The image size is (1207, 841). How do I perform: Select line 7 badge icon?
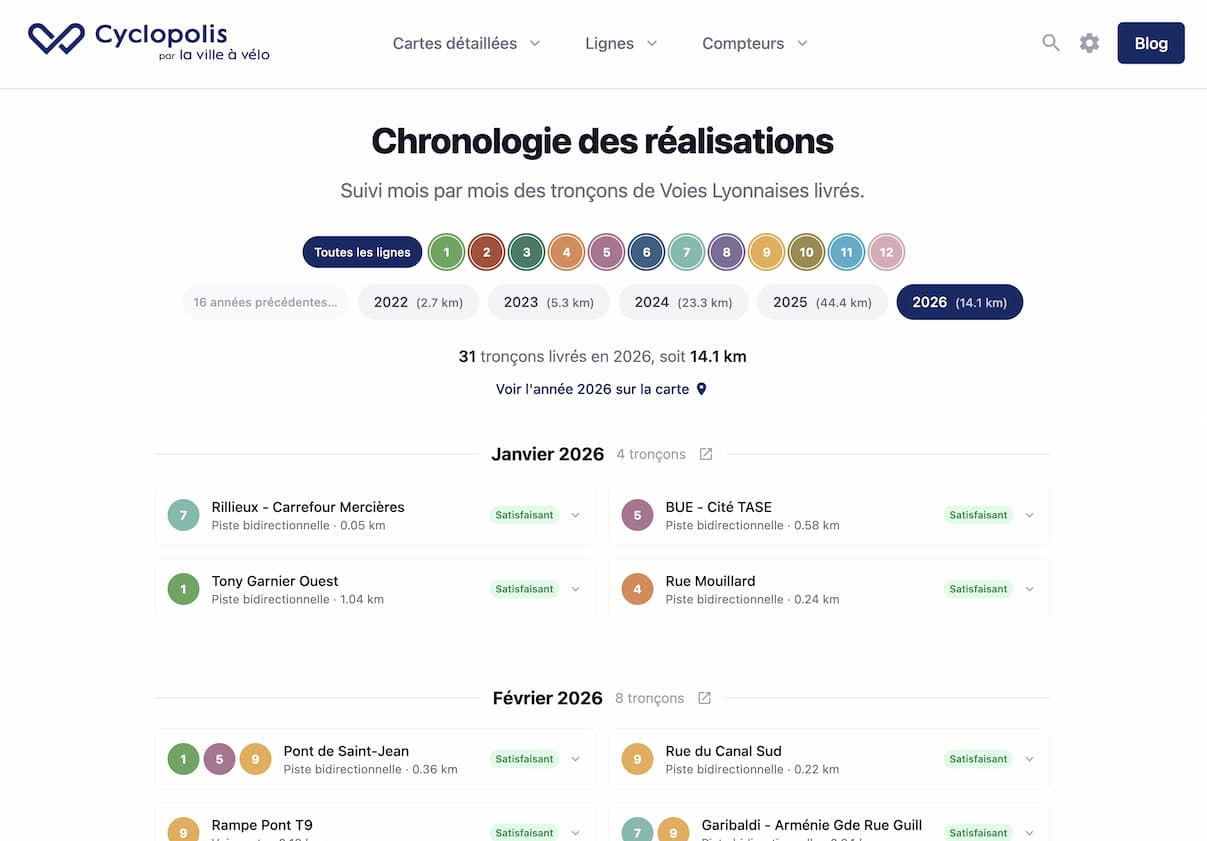click(686, 252)
